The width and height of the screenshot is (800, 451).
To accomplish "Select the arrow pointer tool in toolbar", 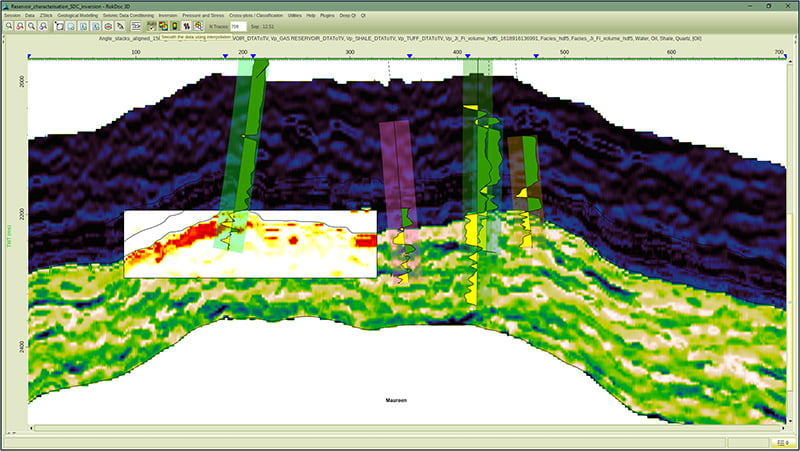I will [x=120, y=26].
